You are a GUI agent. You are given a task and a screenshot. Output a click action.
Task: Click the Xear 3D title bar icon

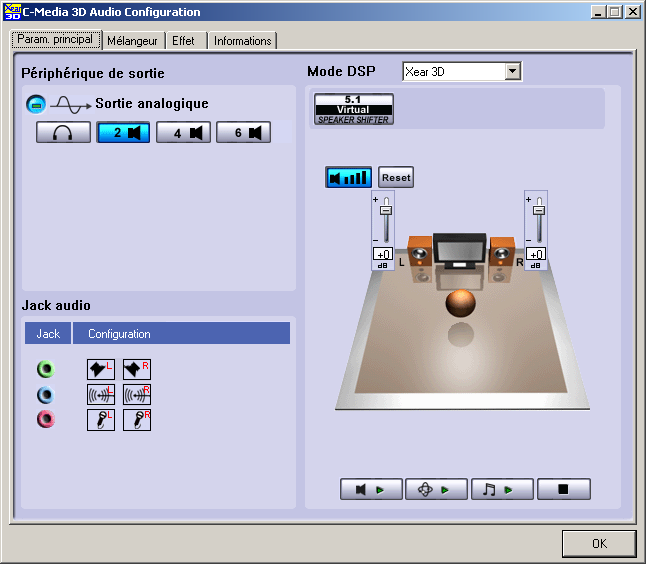click(x=12, y=12)
